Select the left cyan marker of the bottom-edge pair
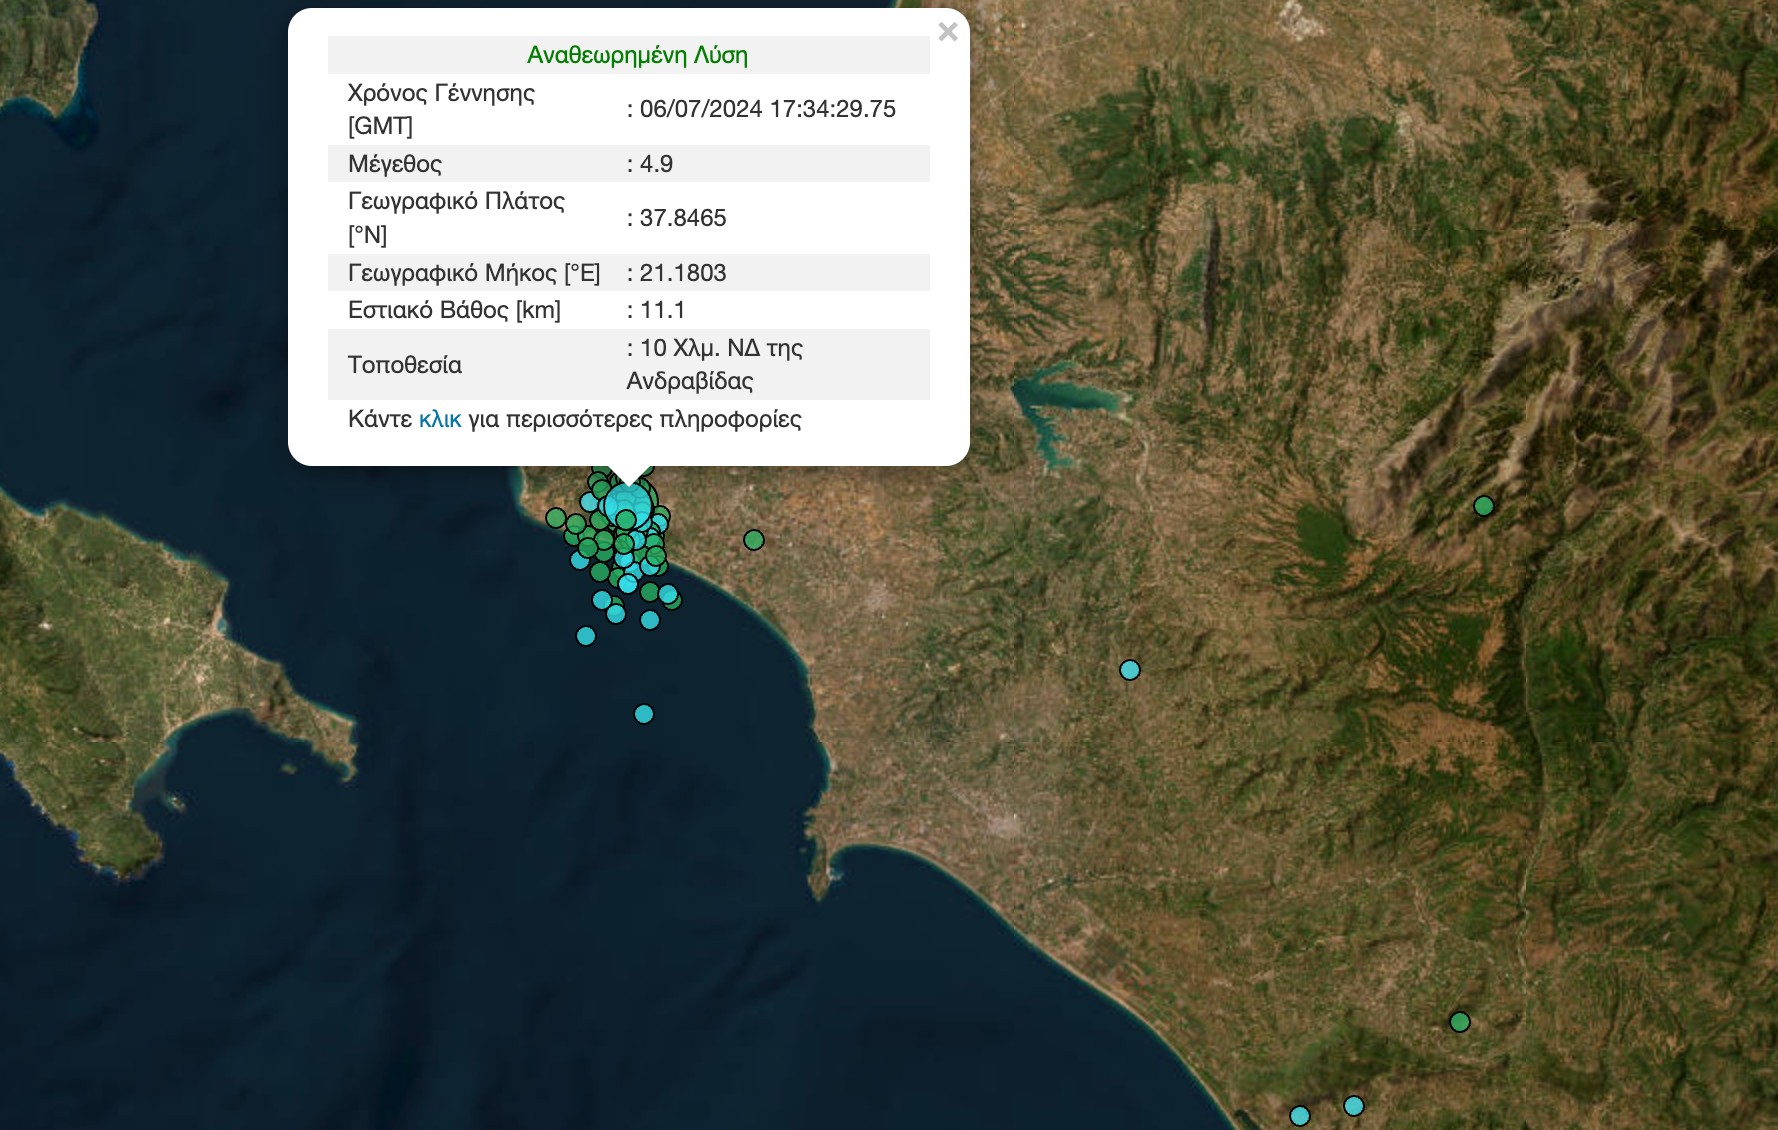The height and width of the screenshot is (1130, 1778). click(1300, 1115)
